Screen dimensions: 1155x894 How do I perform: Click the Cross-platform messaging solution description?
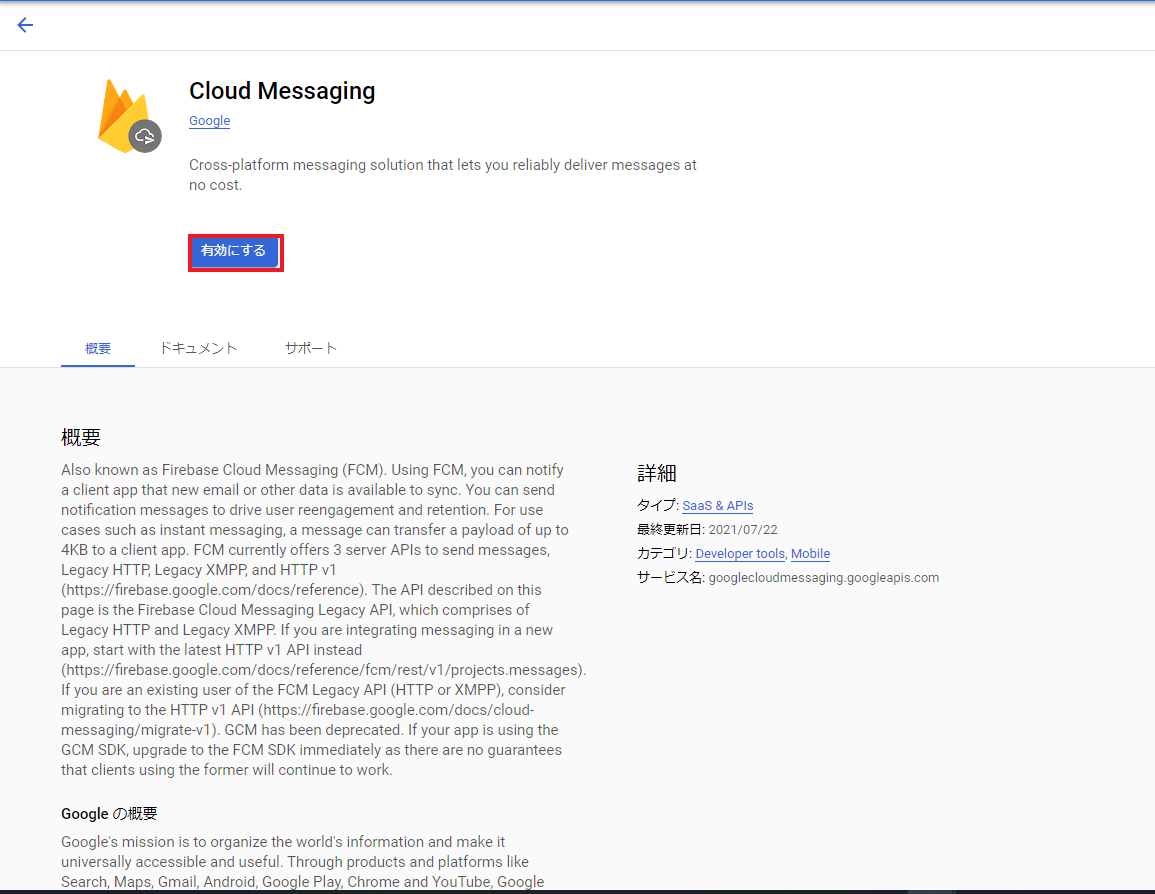click(x=443, y=175)
